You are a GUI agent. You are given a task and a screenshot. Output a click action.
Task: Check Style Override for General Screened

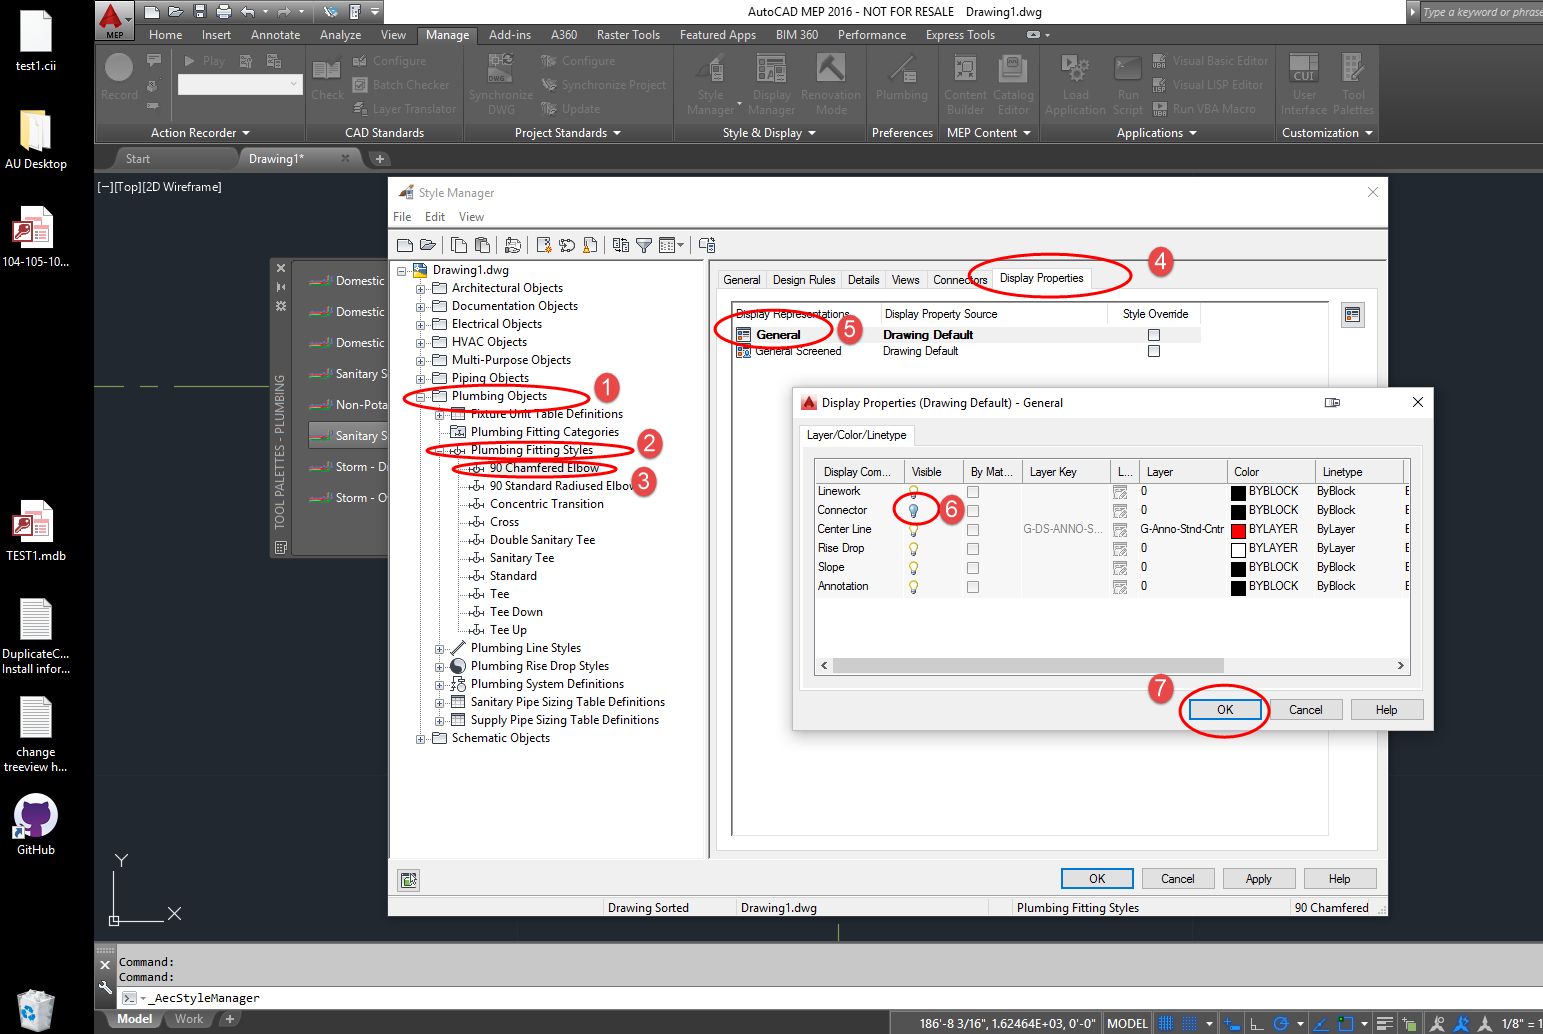point(1154,352)
